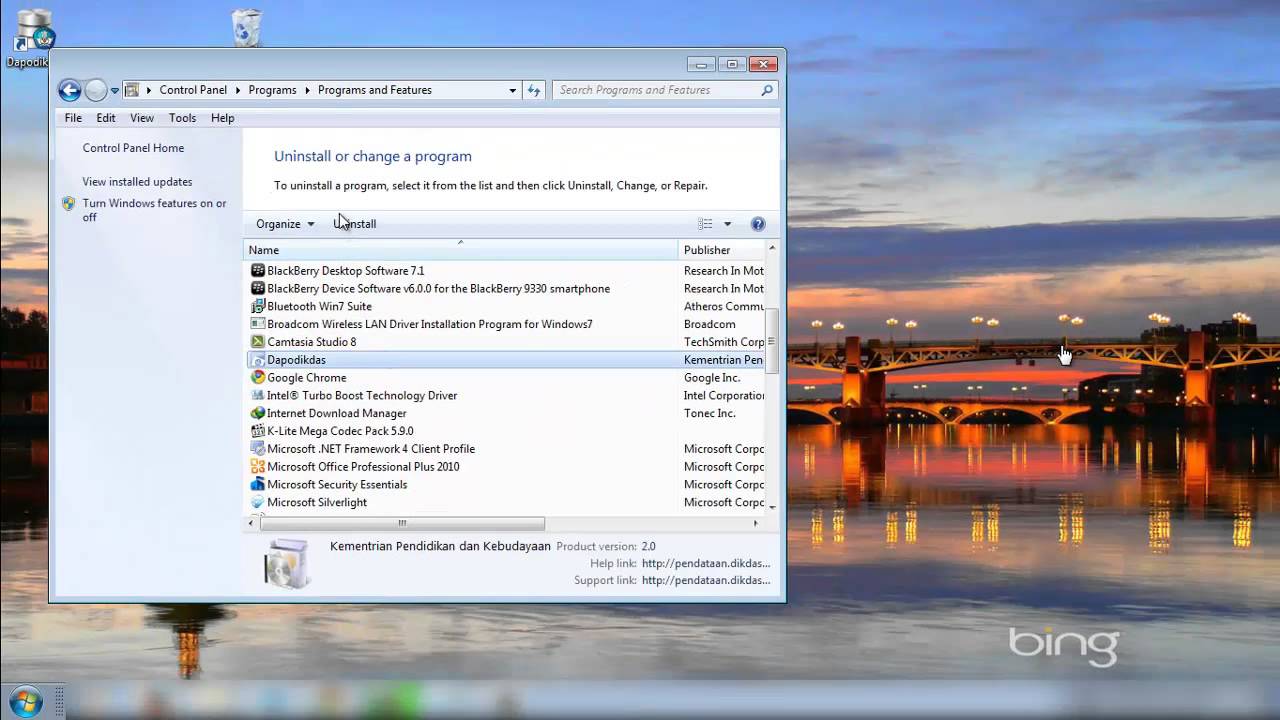Image resolution: width=1280 pixels, height=720 pixels.
Task: Click the "TechSmith Corp" publisher cell
Action: point(724,342)
